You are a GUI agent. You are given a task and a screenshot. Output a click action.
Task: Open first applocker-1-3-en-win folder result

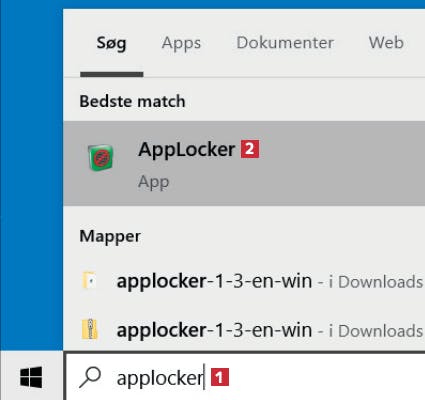pos(244,281)
